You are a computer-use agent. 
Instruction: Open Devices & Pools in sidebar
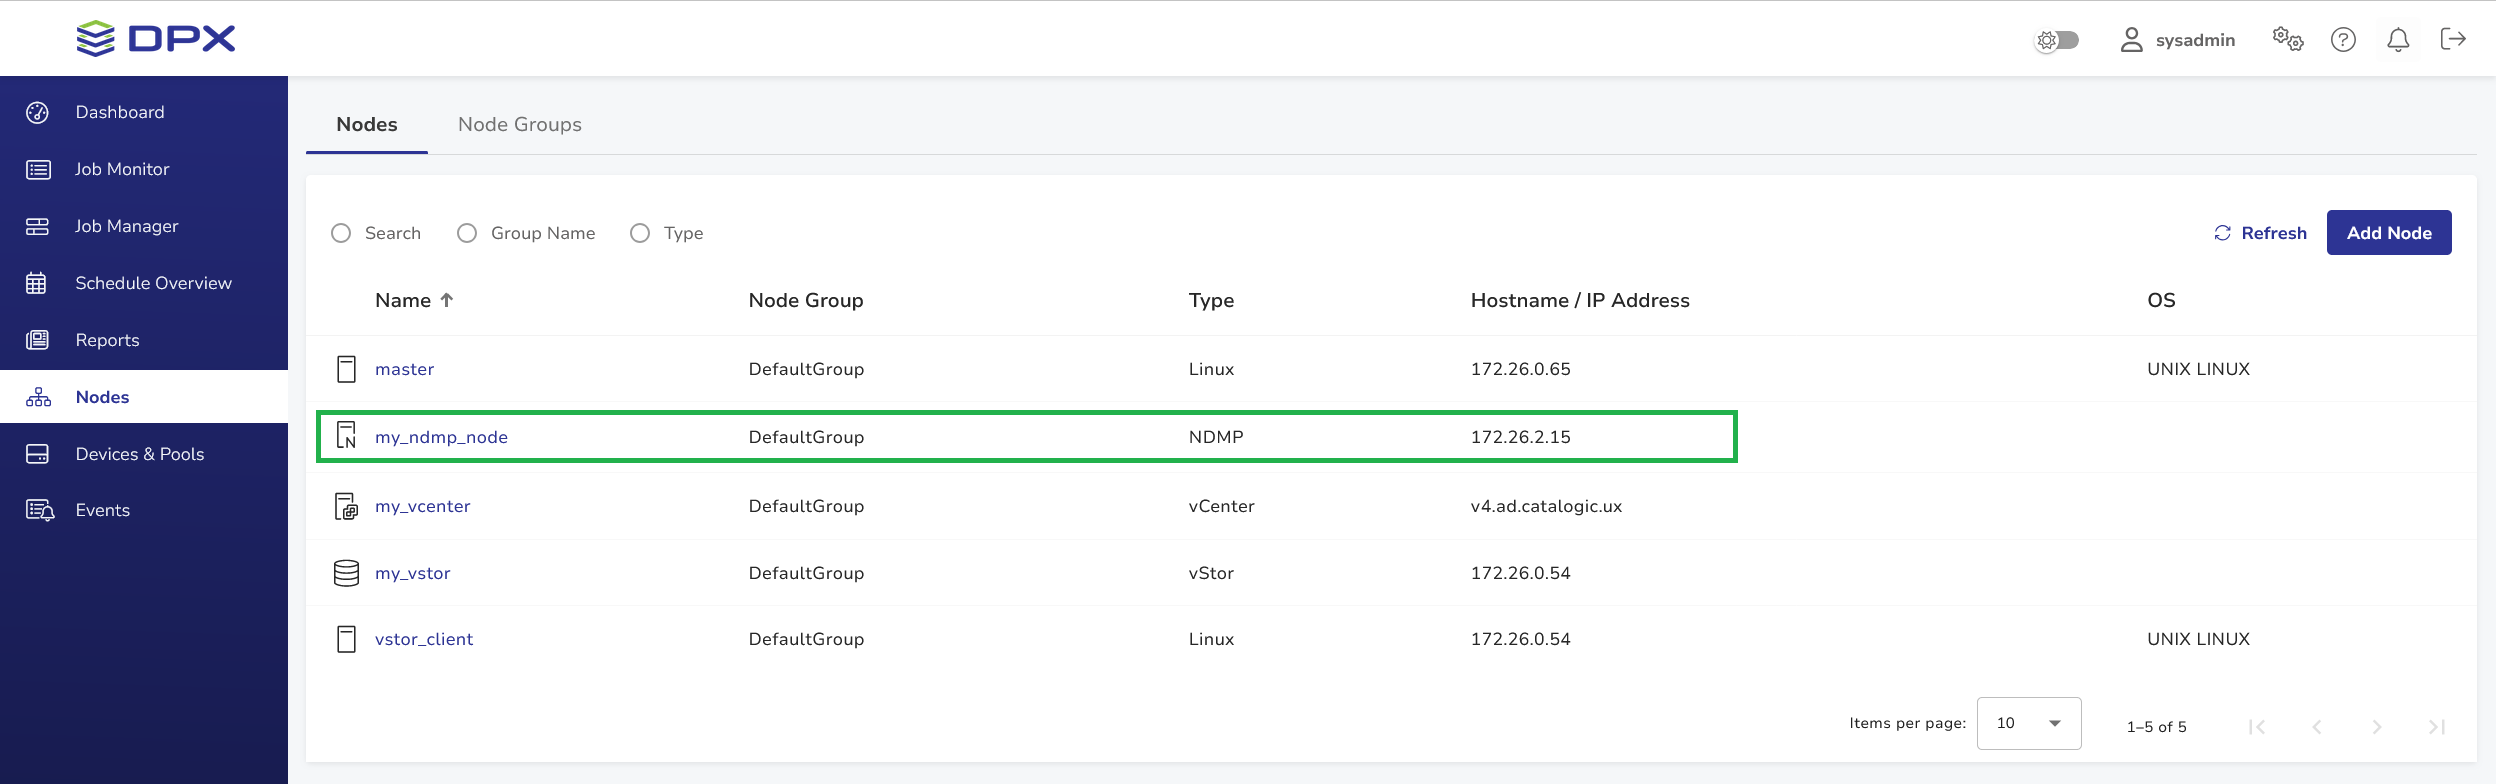coord(139,454)
